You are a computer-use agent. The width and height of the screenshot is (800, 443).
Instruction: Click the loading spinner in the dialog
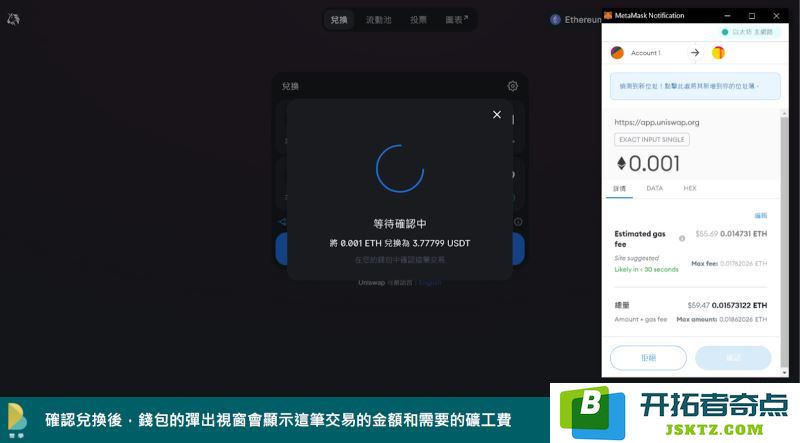click(400, 168)
